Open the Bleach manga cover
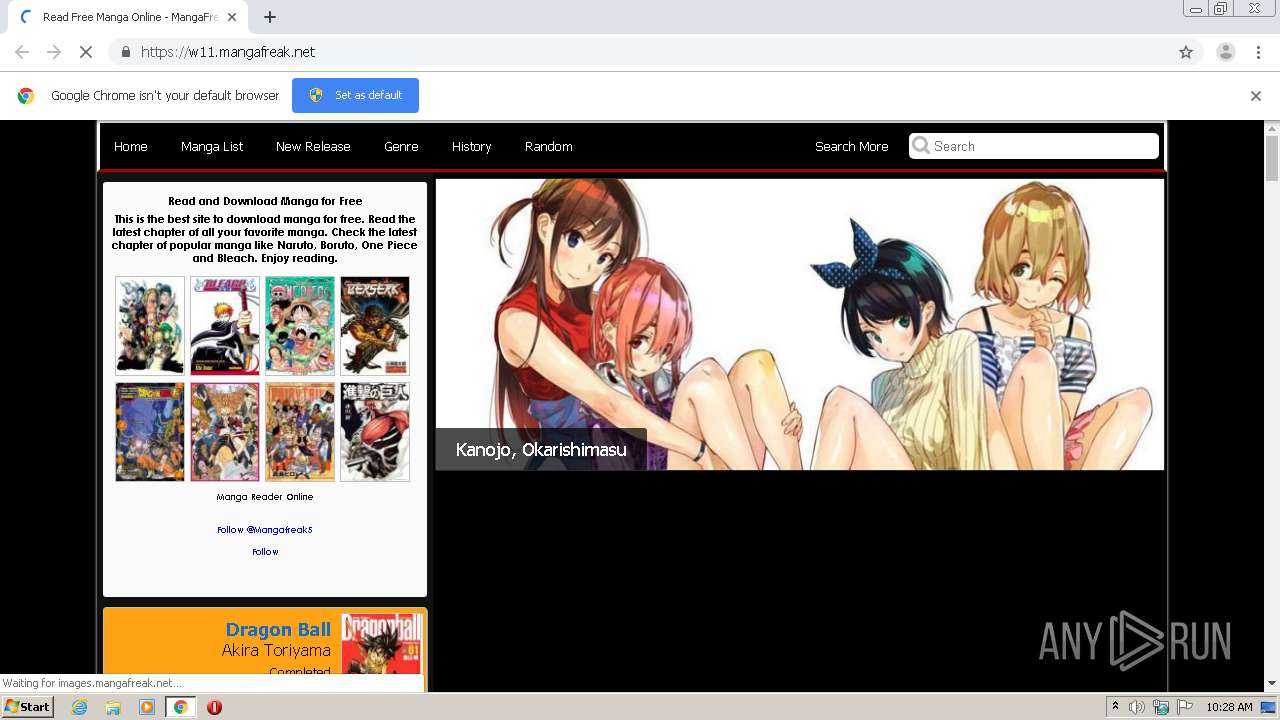The image size is (1280, 720). point(225,326)
